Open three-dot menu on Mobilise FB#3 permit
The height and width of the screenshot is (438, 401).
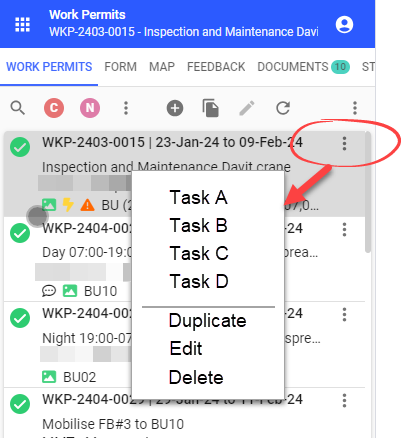point(344,401)
